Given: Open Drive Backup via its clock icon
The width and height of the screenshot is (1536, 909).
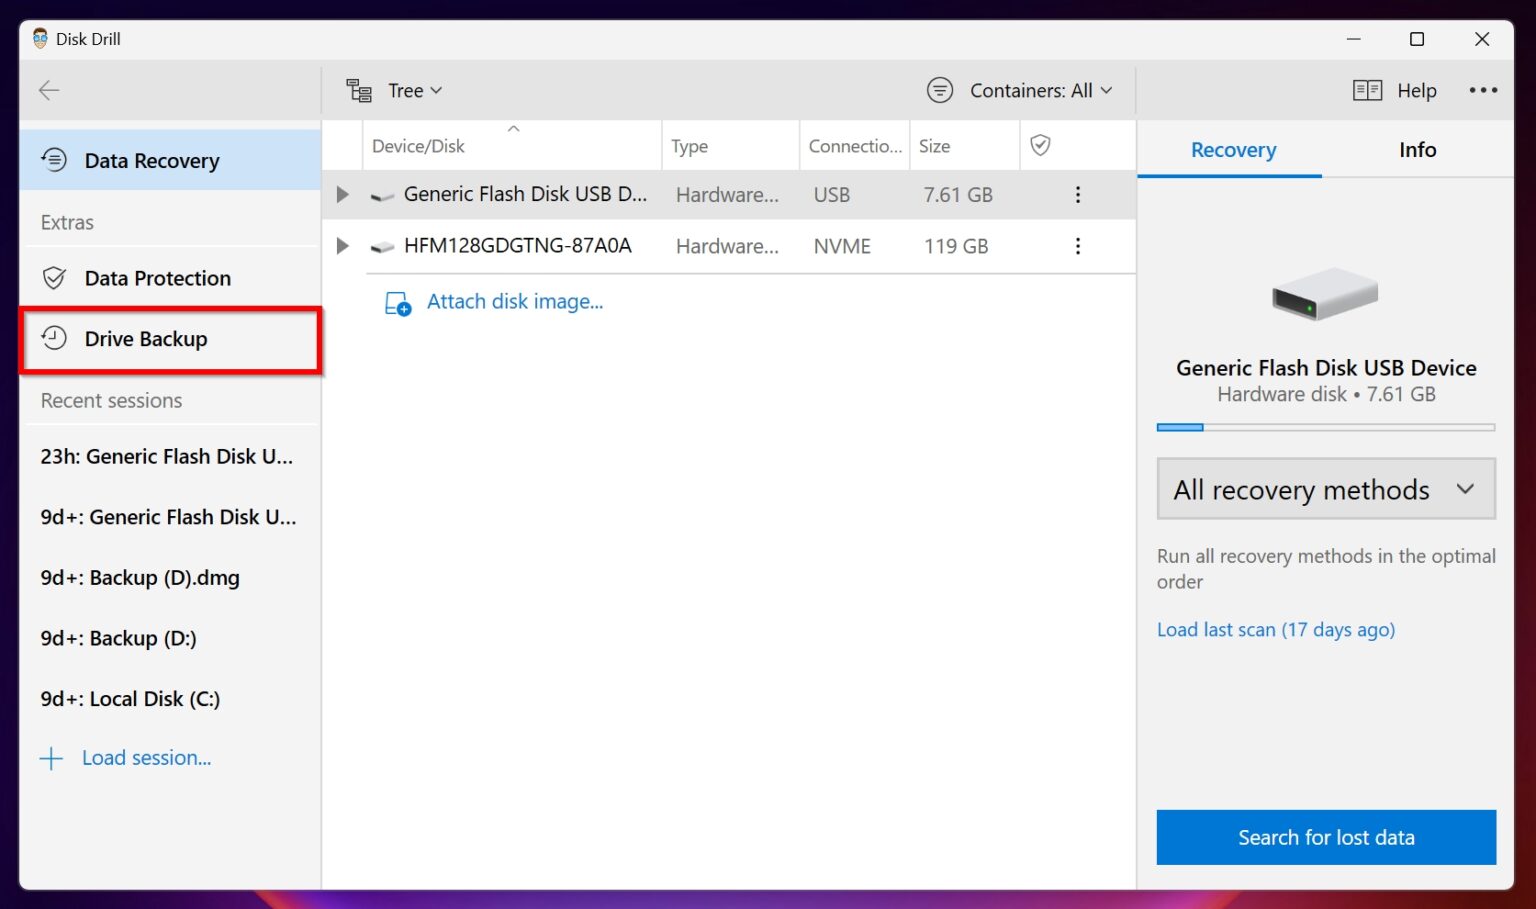Looking at the screenshot, I should click(54, 339).
